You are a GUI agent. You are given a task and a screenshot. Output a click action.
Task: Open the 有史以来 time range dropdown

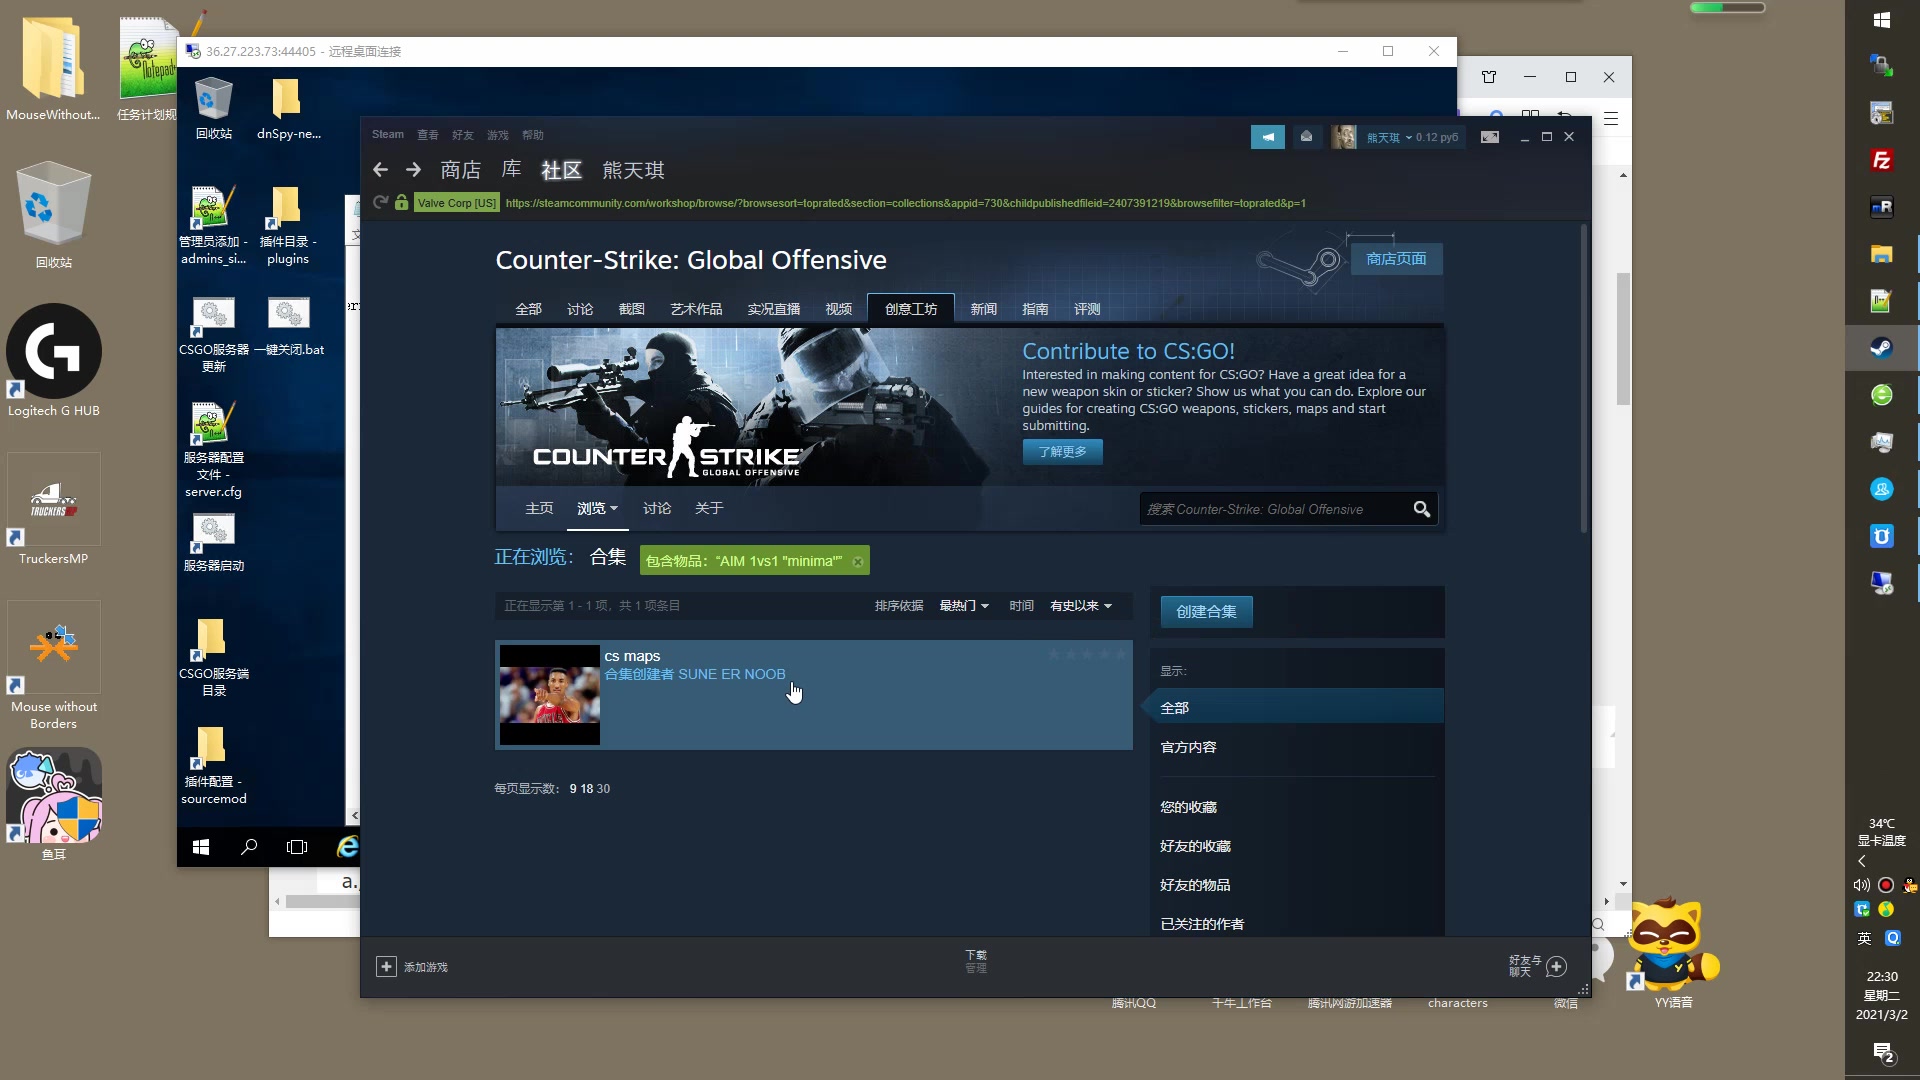coord(1080,606)
